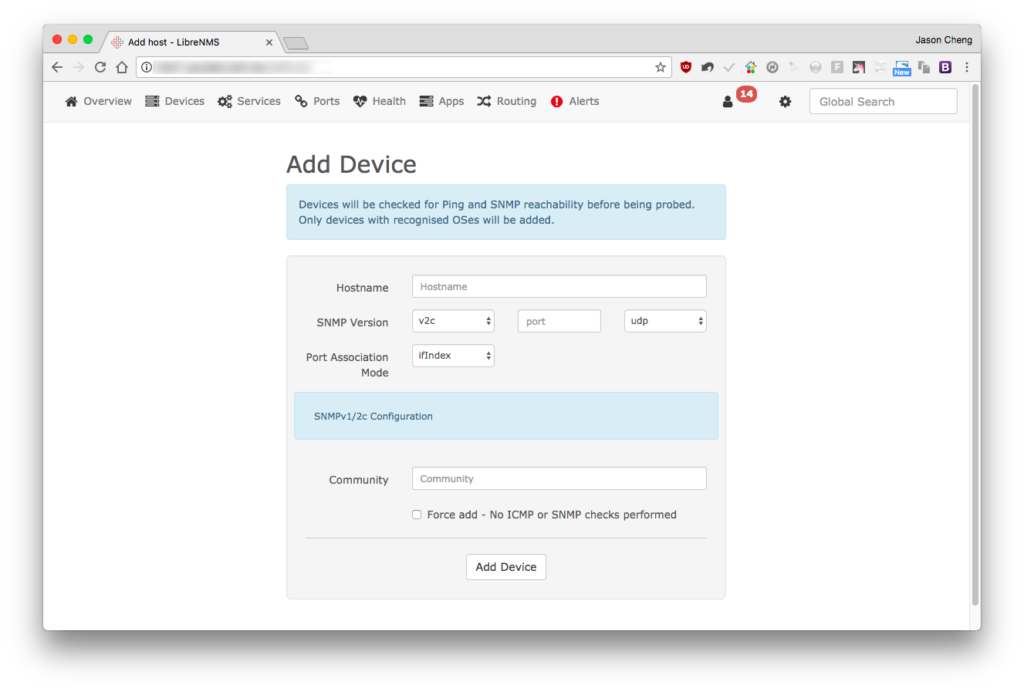Go back with the browser back arrow

coord(57,67)
